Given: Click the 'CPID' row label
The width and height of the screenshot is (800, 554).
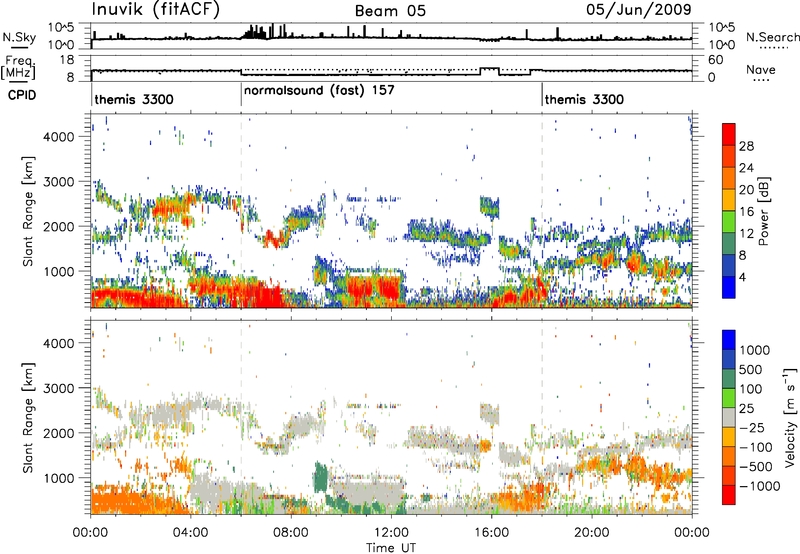Looking at the screenshot, I should click(22, 95).
